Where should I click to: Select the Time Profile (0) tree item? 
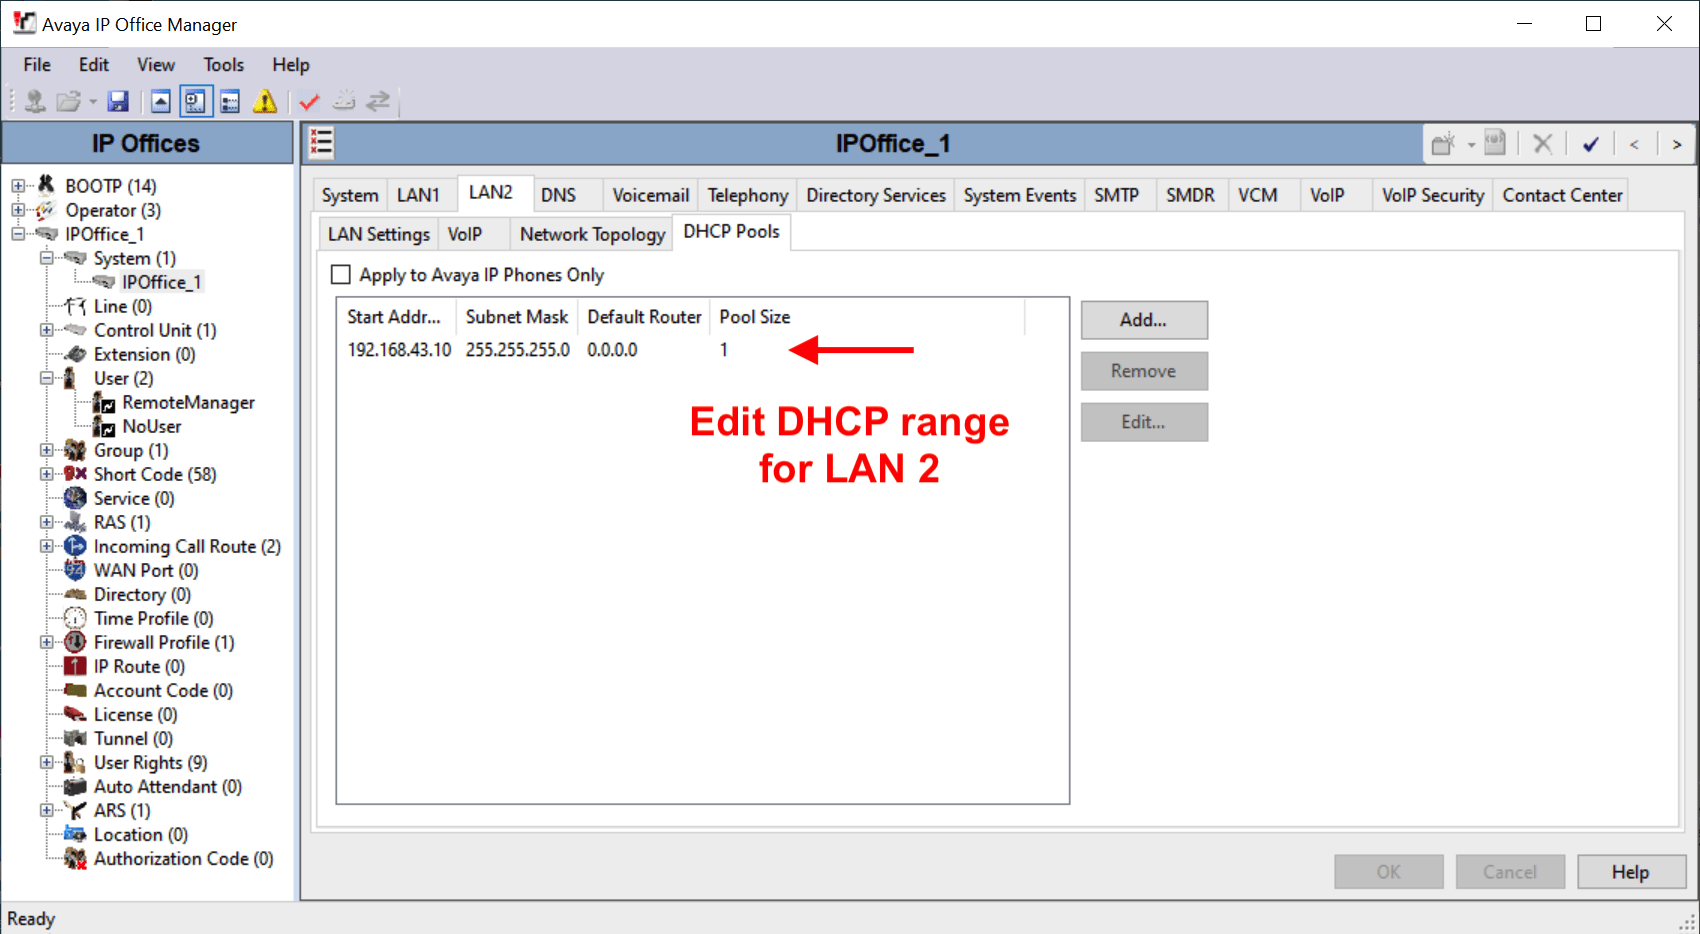point(153,618)
